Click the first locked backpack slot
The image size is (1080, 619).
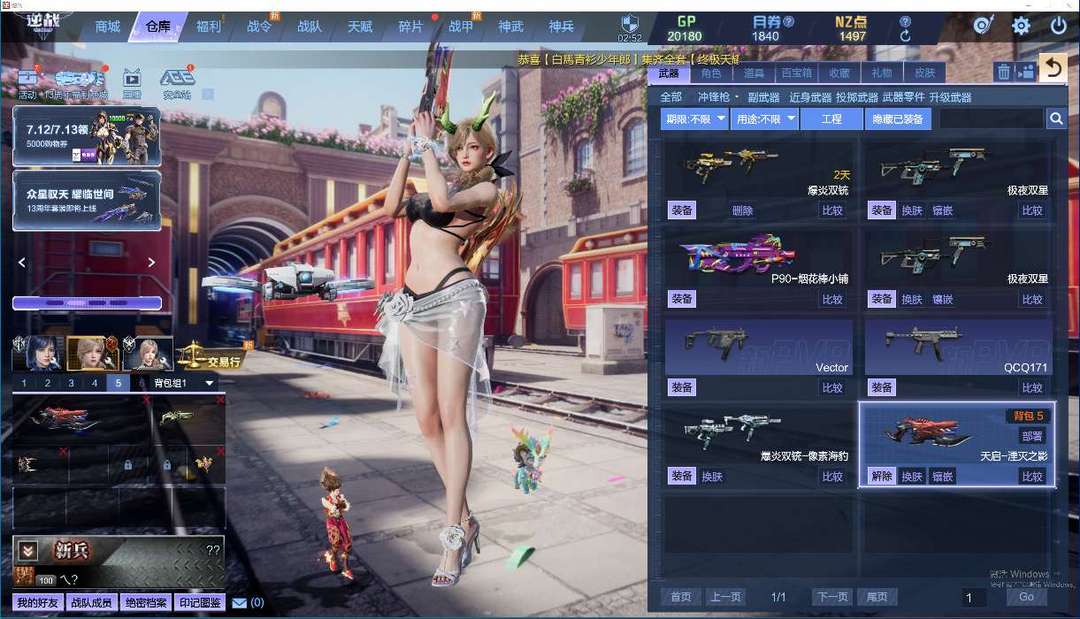pos(127,465)
